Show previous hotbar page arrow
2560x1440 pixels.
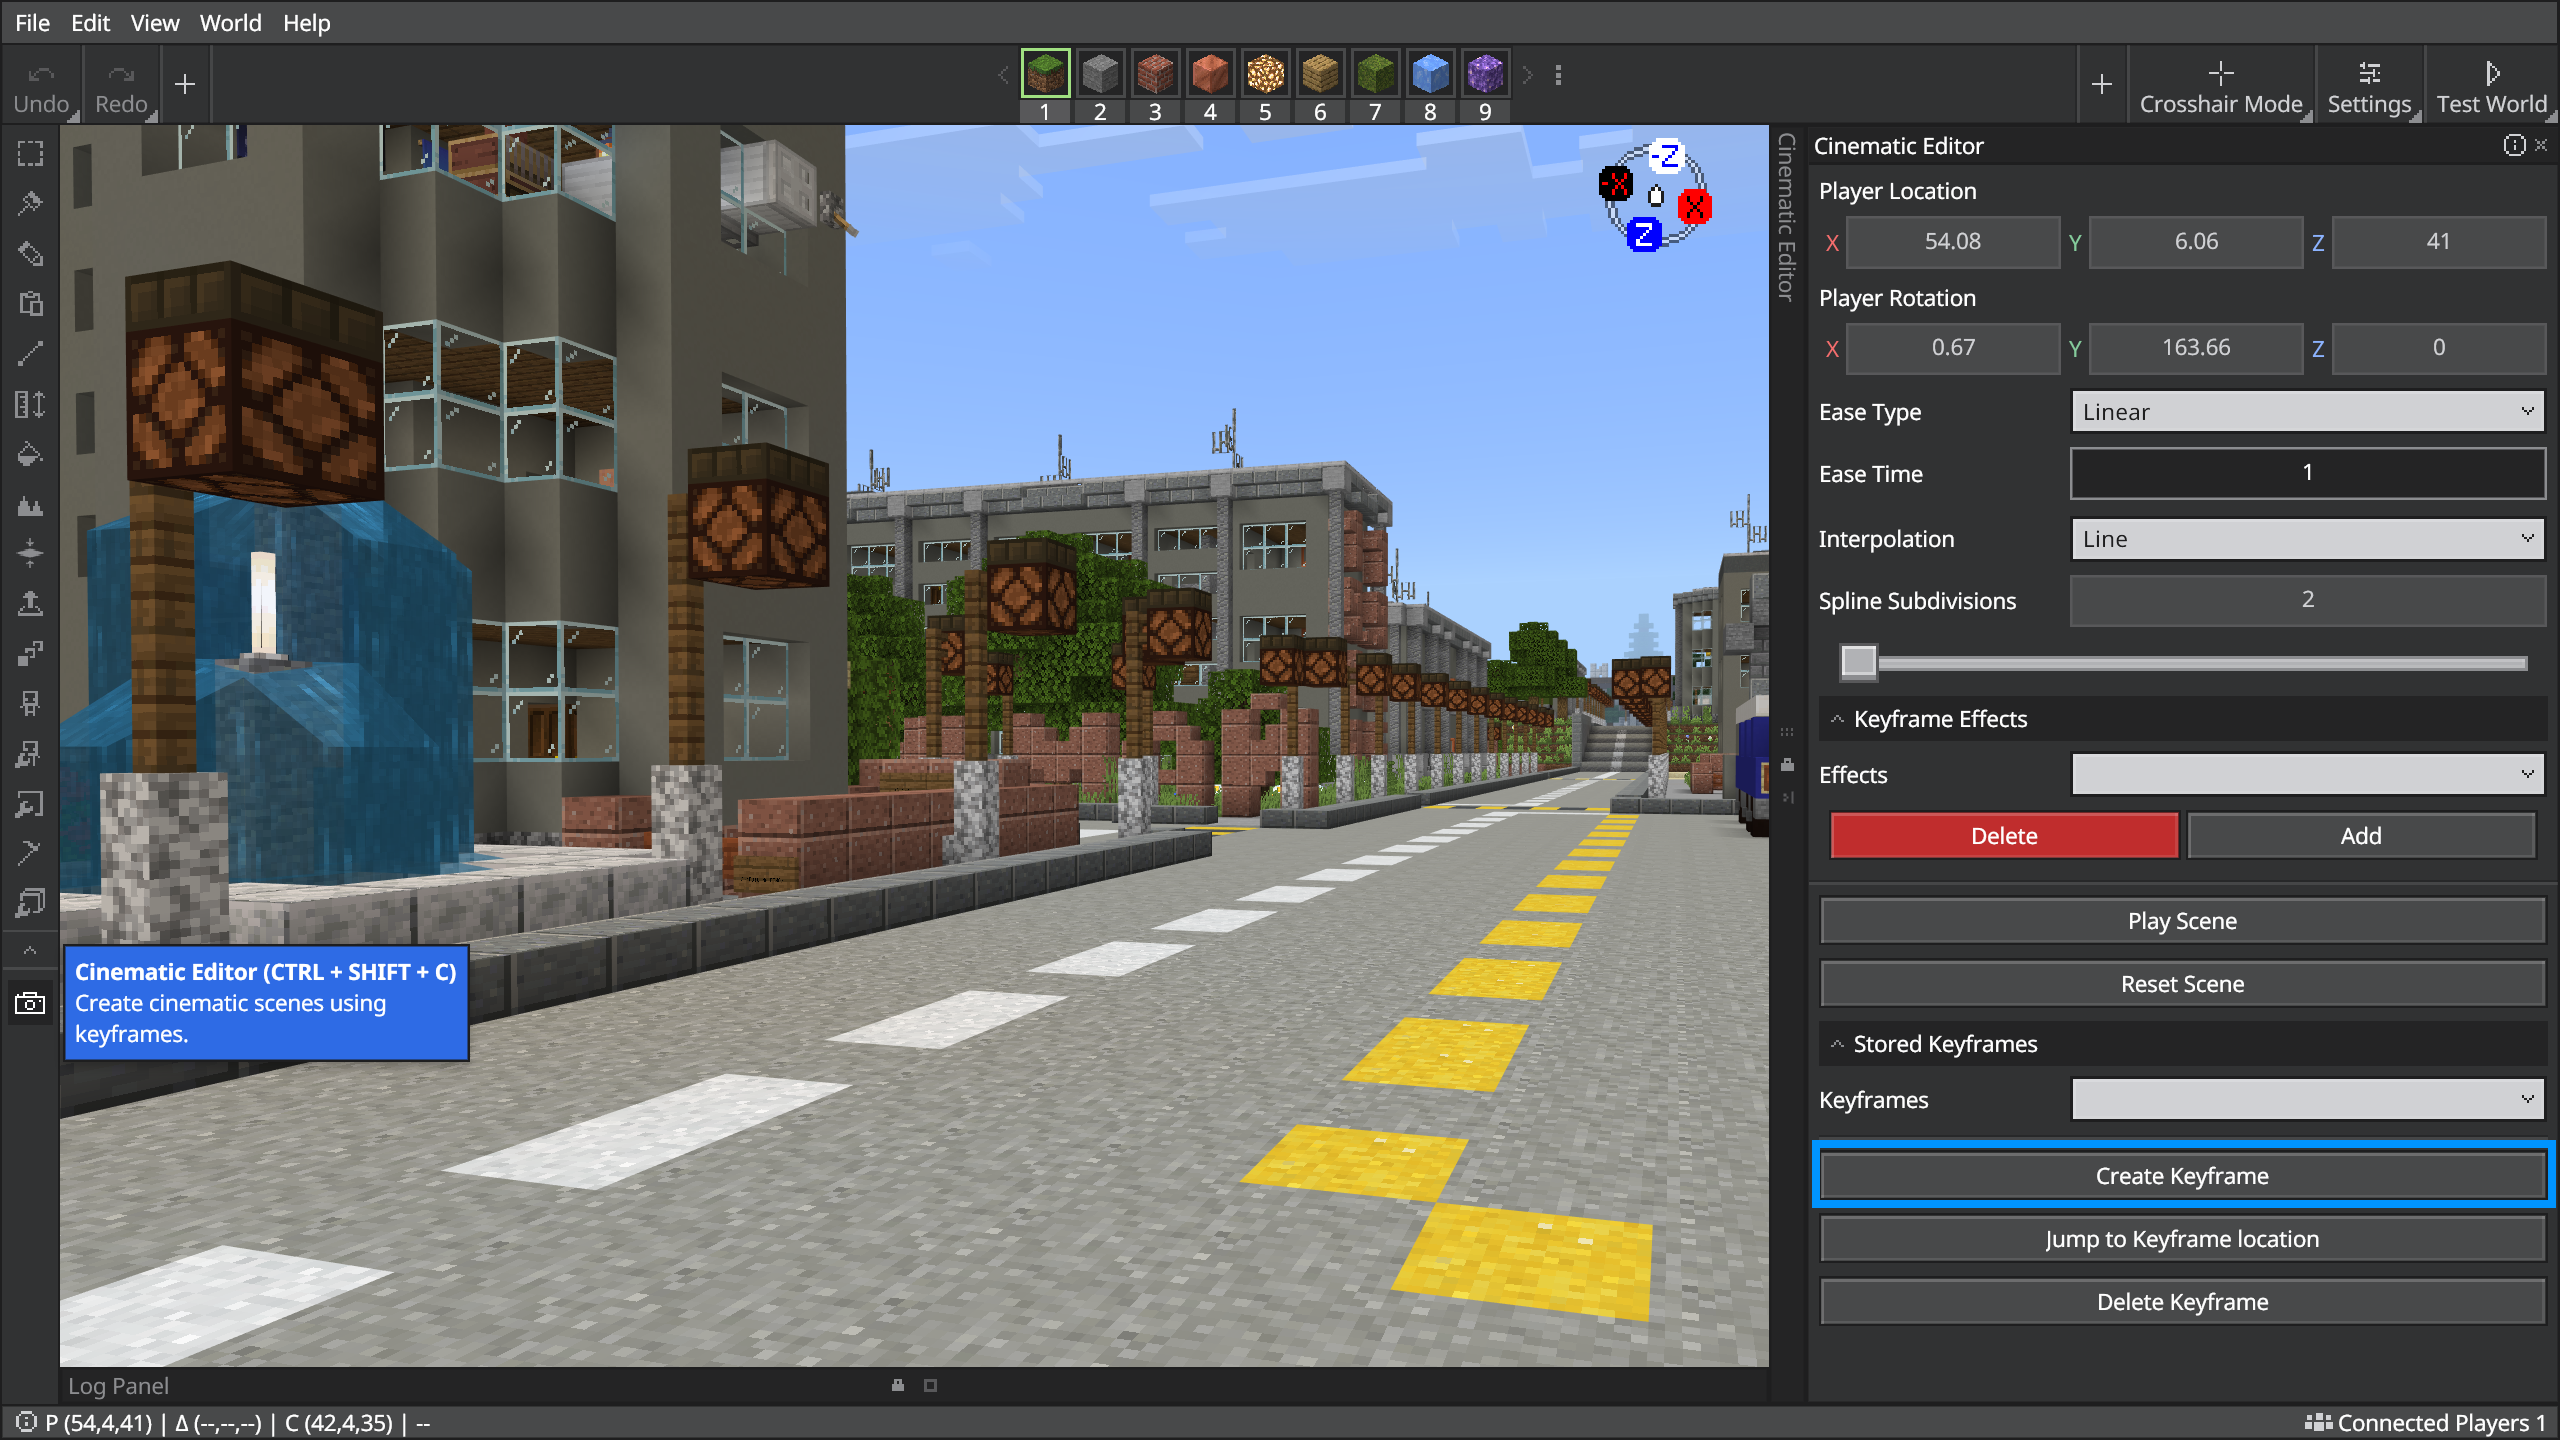(1003, 75)
